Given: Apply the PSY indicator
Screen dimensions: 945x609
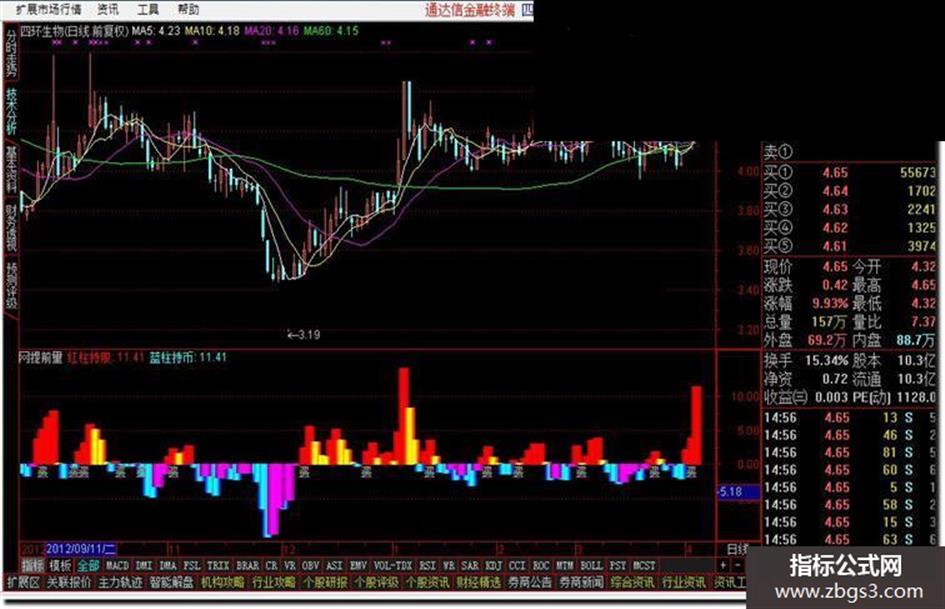Looking at the screenshot, I should (x=618, y=566).
